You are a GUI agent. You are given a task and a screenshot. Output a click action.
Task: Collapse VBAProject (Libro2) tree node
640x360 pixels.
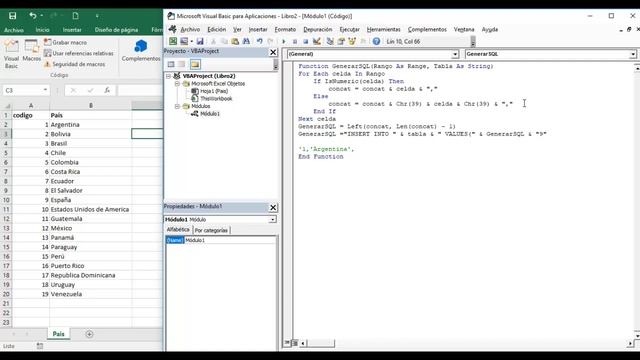pos(168,76)
